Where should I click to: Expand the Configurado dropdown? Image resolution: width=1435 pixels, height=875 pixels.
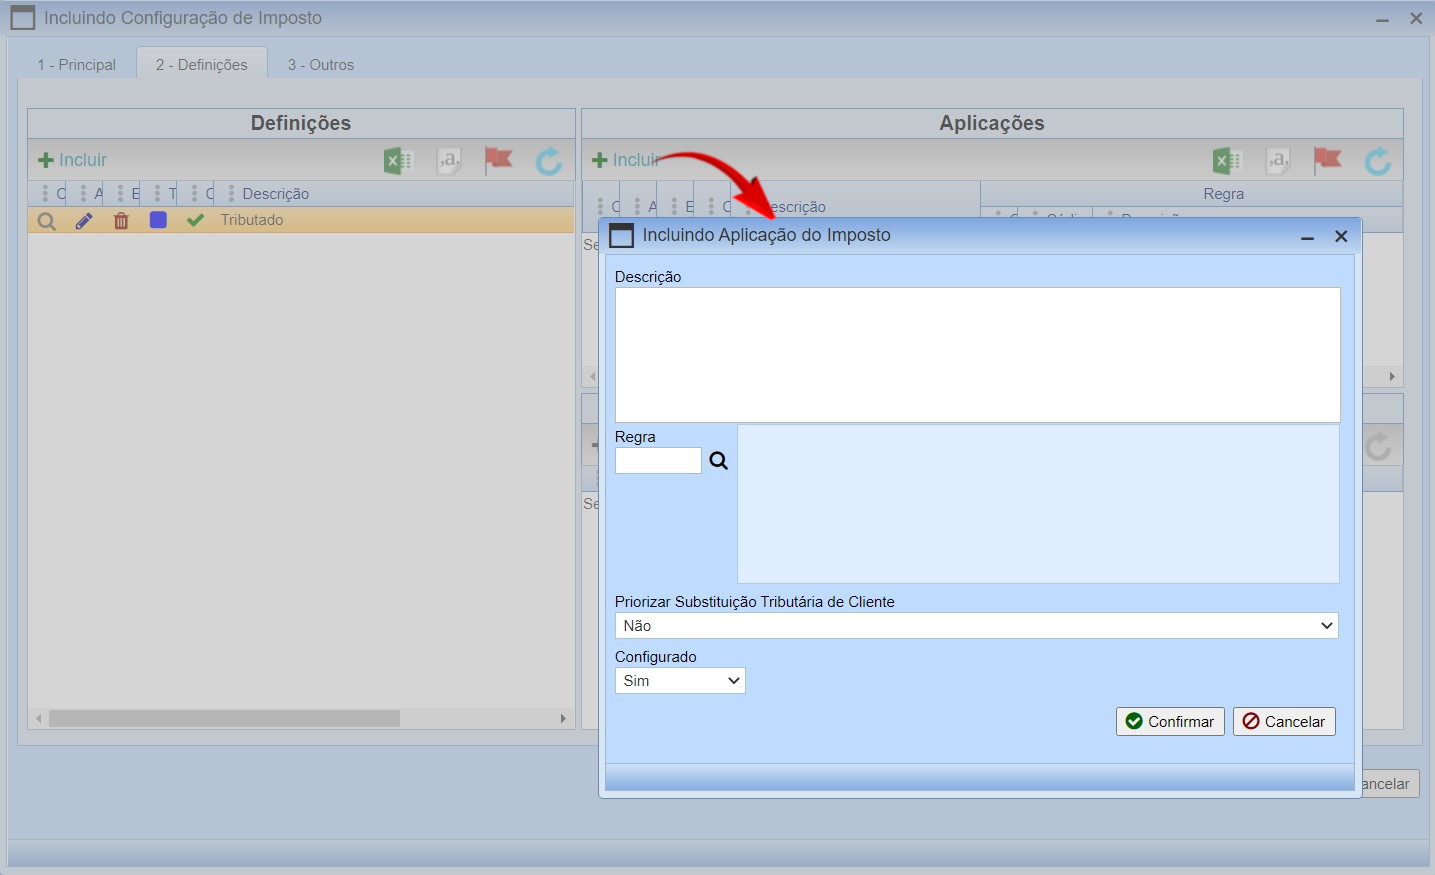(x=680, y=681)
